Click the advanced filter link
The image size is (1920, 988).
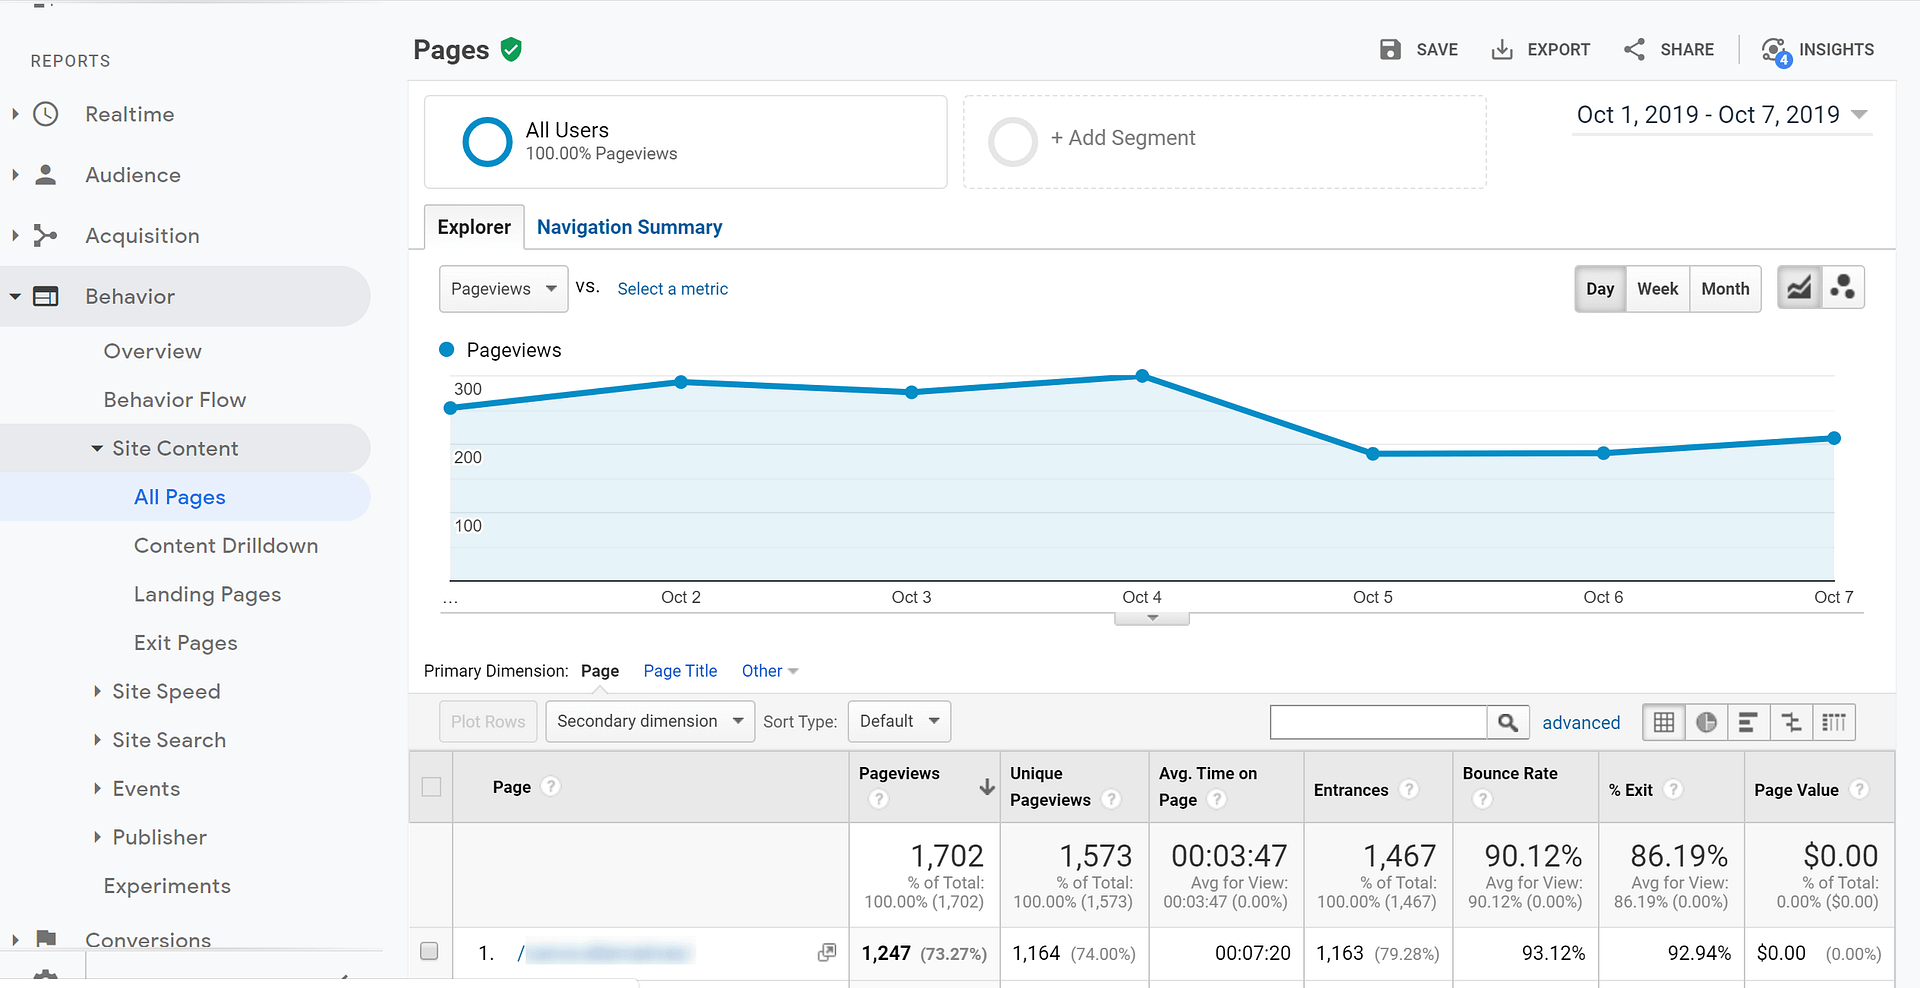point(1580,722)
